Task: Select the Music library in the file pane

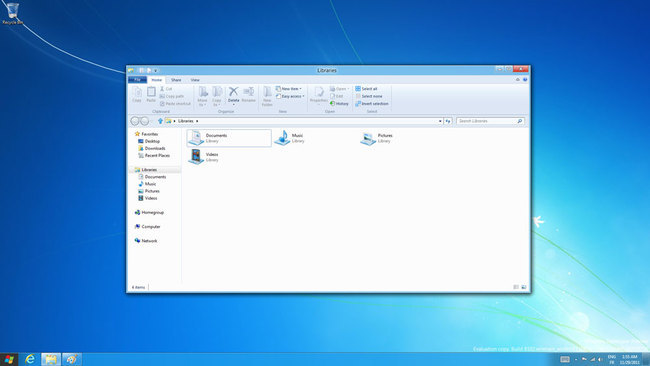Action: 289,138
